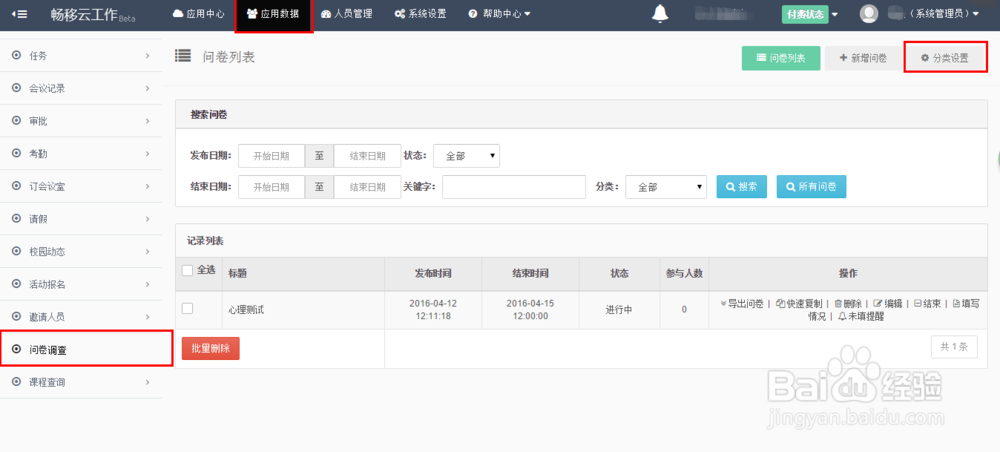Click the 校园动态 sidebar circle icon

point(17,251)
